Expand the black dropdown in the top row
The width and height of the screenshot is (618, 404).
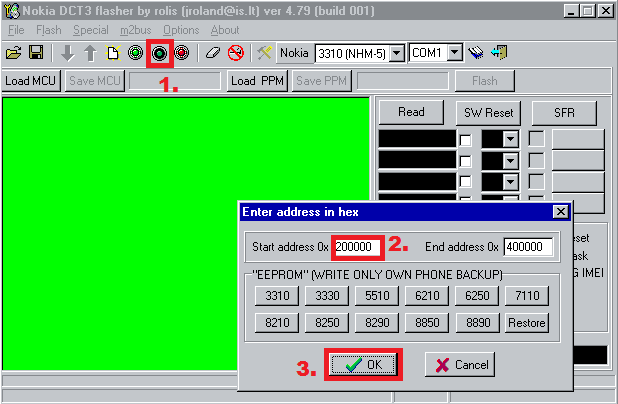[511, 140]
